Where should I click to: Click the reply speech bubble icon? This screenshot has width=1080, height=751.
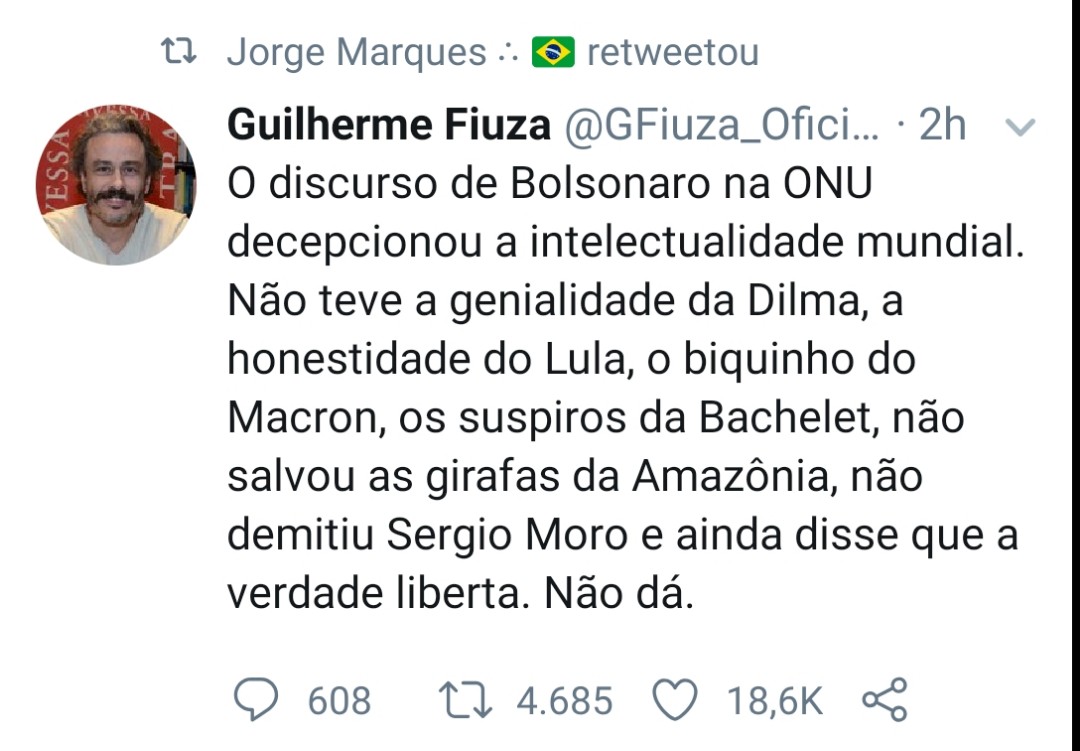click(256, 699)
